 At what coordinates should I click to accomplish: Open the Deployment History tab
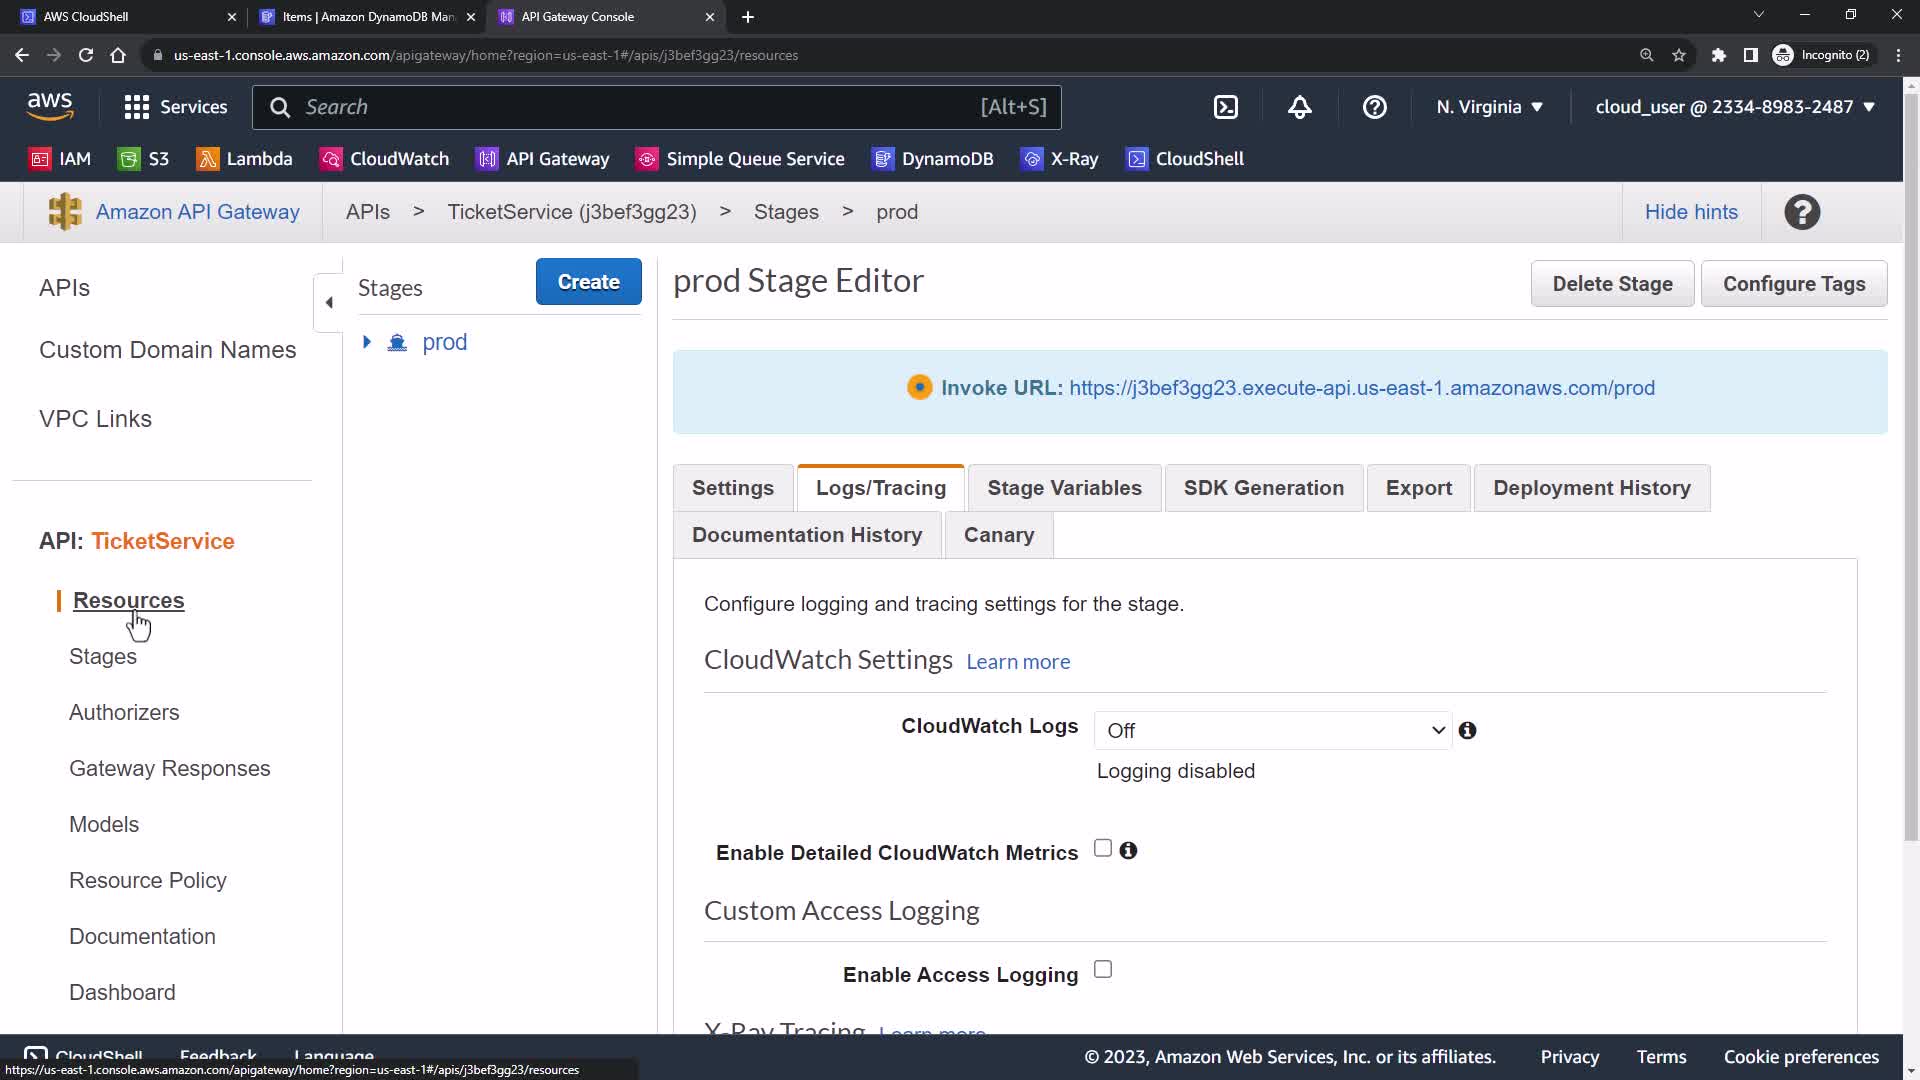1591,488
